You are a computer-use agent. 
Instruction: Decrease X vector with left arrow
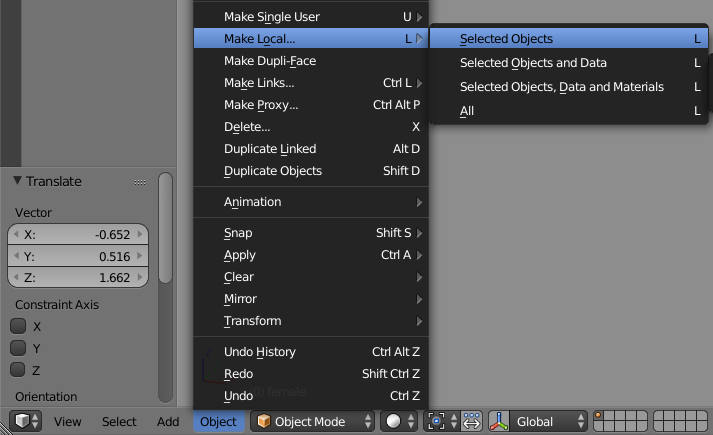click(16, 234)
